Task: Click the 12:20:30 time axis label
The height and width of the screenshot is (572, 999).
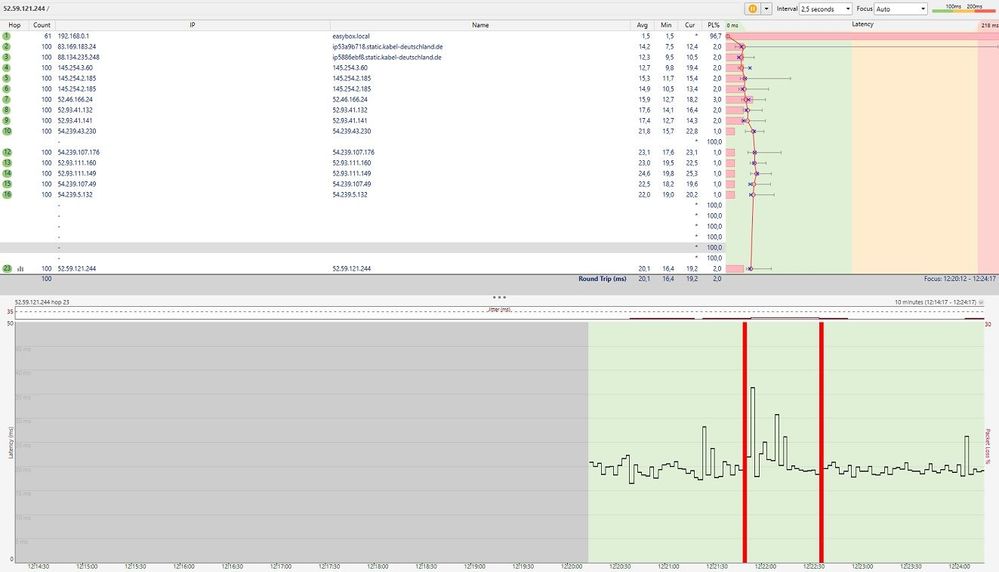Action: (619, 566)
